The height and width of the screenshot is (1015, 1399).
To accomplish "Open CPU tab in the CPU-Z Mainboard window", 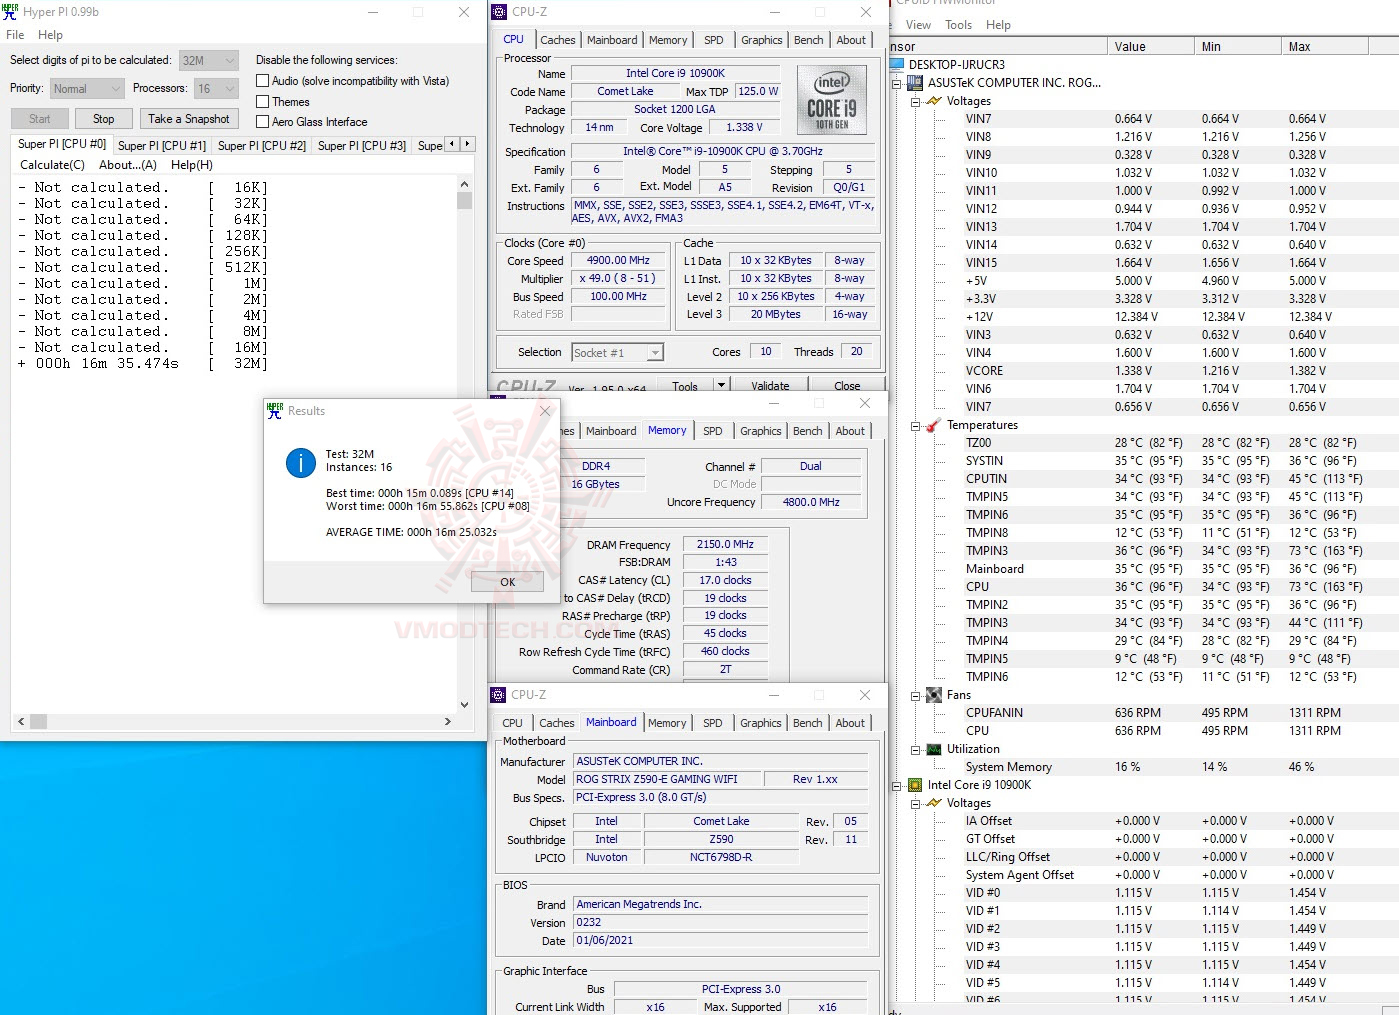I will click(x=513, y=723).
